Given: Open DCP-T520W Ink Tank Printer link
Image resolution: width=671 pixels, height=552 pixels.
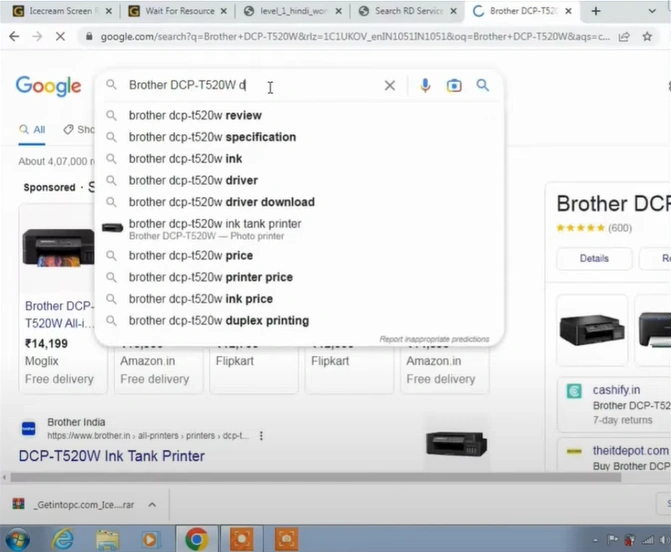Looking at the screenshot, I should tap(111, 456).
